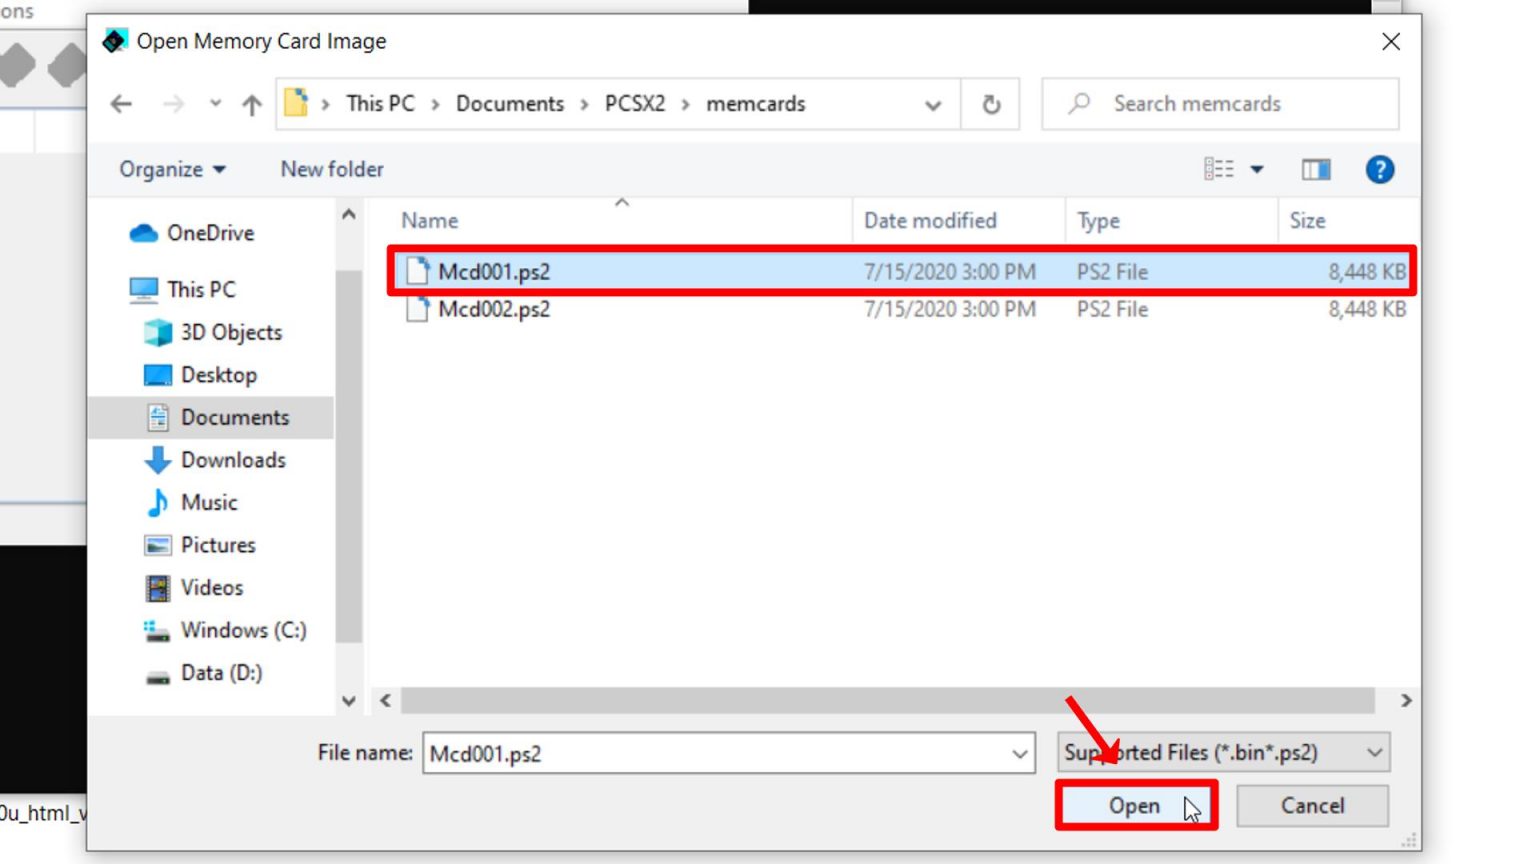
Task: Click the PCSX2 breadcrumb in address bar
Action: (633, 103)
